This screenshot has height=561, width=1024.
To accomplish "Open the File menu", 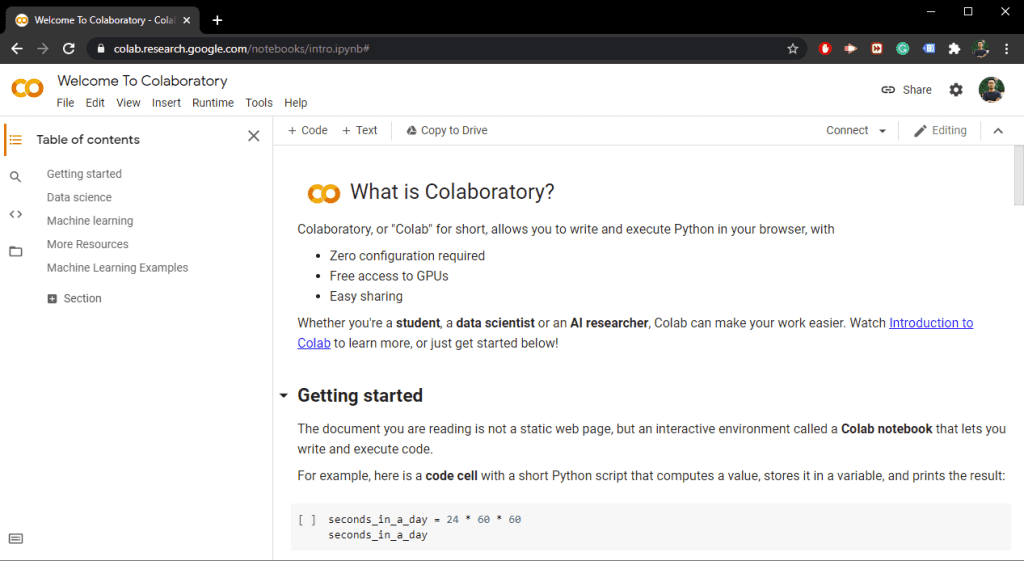I will coord(65,103).
